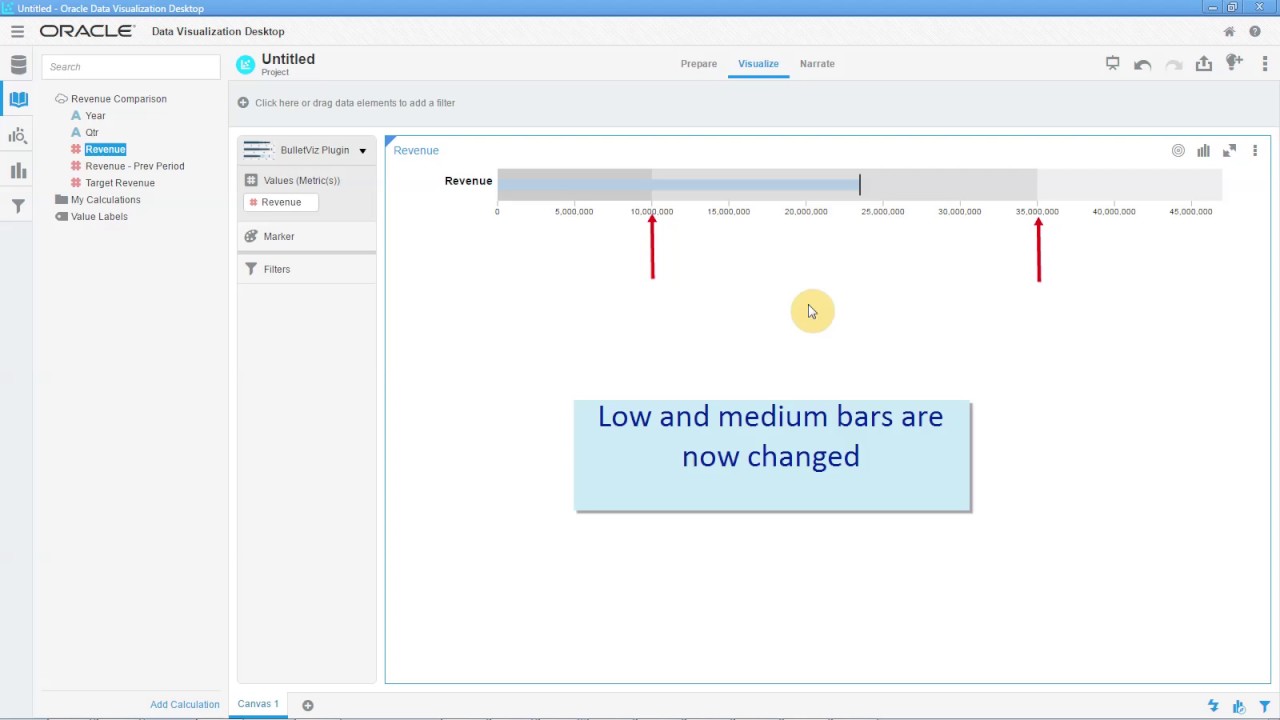Select the highlighted Revenue measure

pos(105,150)
